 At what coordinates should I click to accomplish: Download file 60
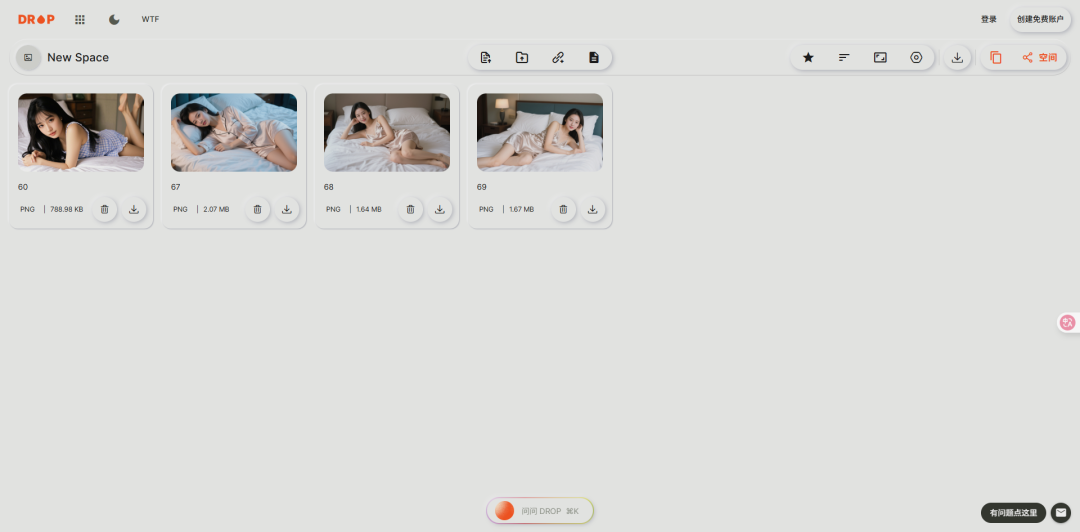tap(134, 209)
